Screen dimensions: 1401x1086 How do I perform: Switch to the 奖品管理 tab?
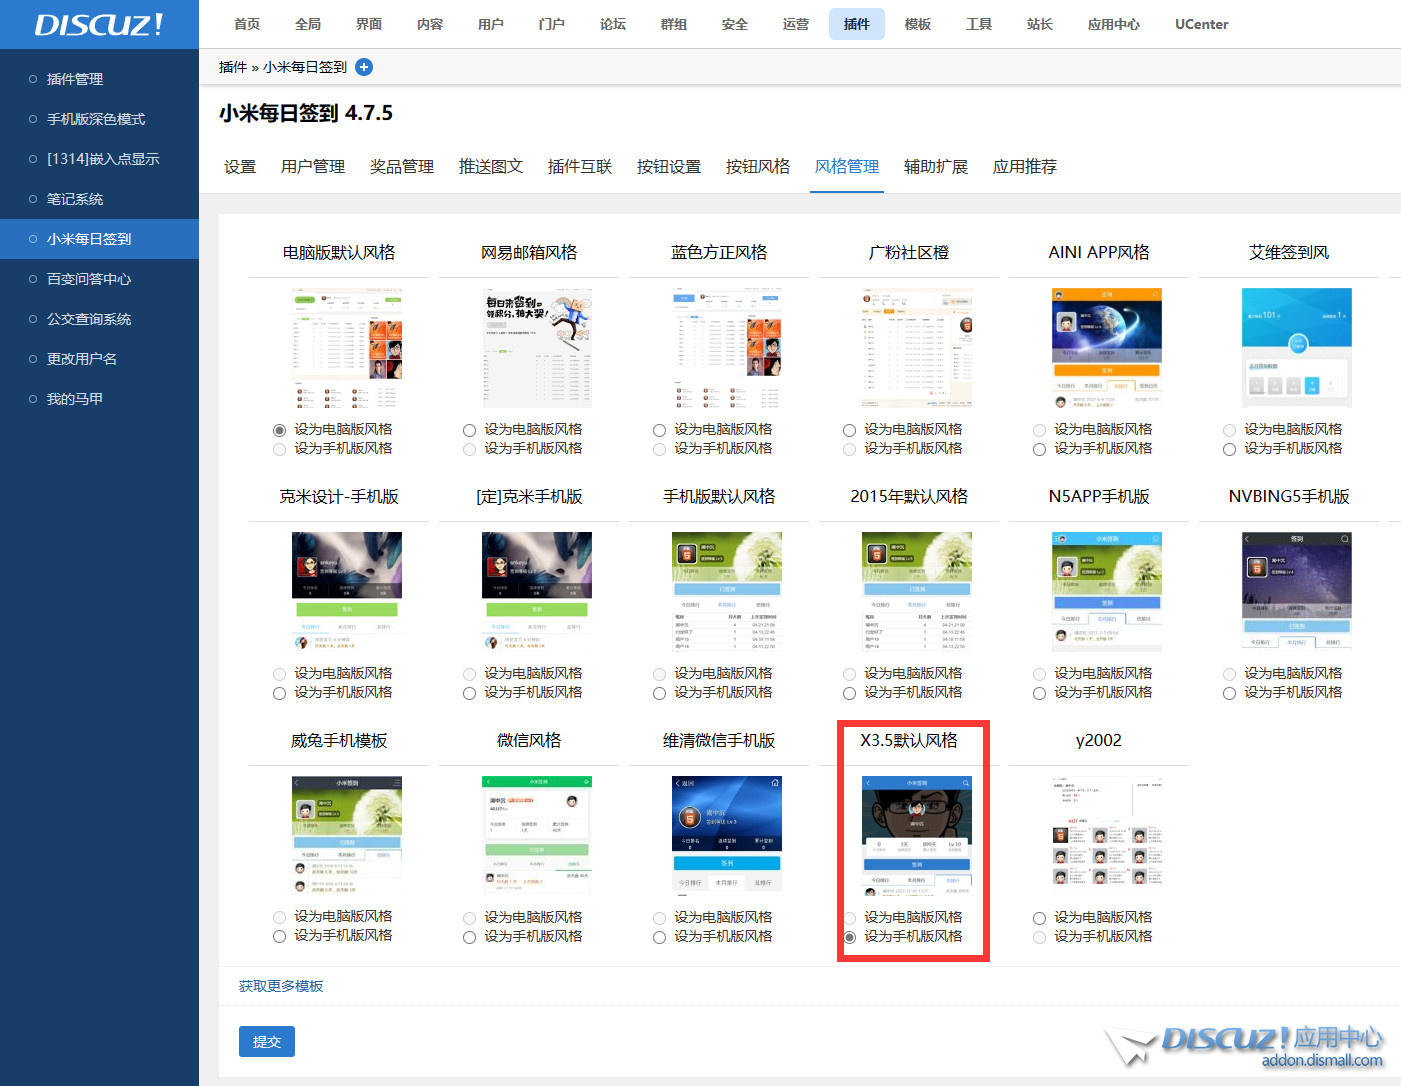coord(402,167)
